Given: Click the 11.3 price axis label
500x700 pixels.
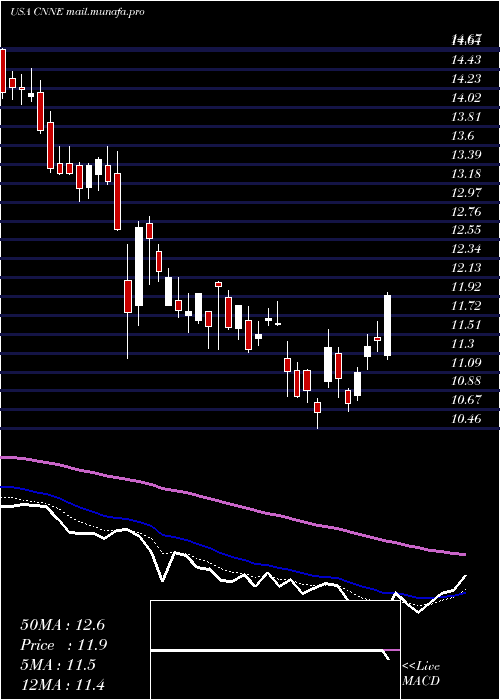Looking at the screenshot, I should (462, 344).
